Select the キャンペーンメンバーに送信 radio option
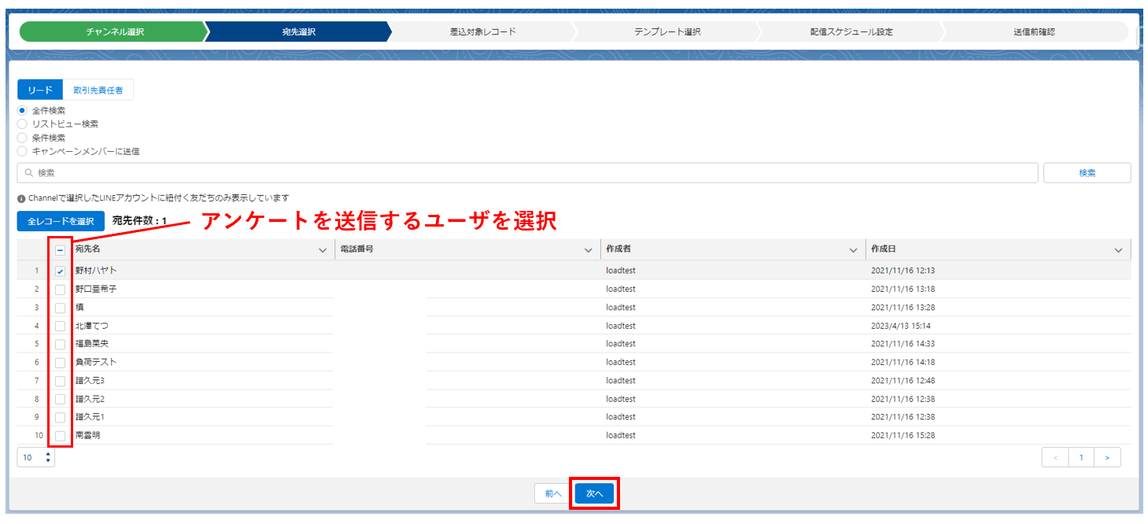Image resolution: width=1148 pixels, height=524 pixels. coord(23,151)
